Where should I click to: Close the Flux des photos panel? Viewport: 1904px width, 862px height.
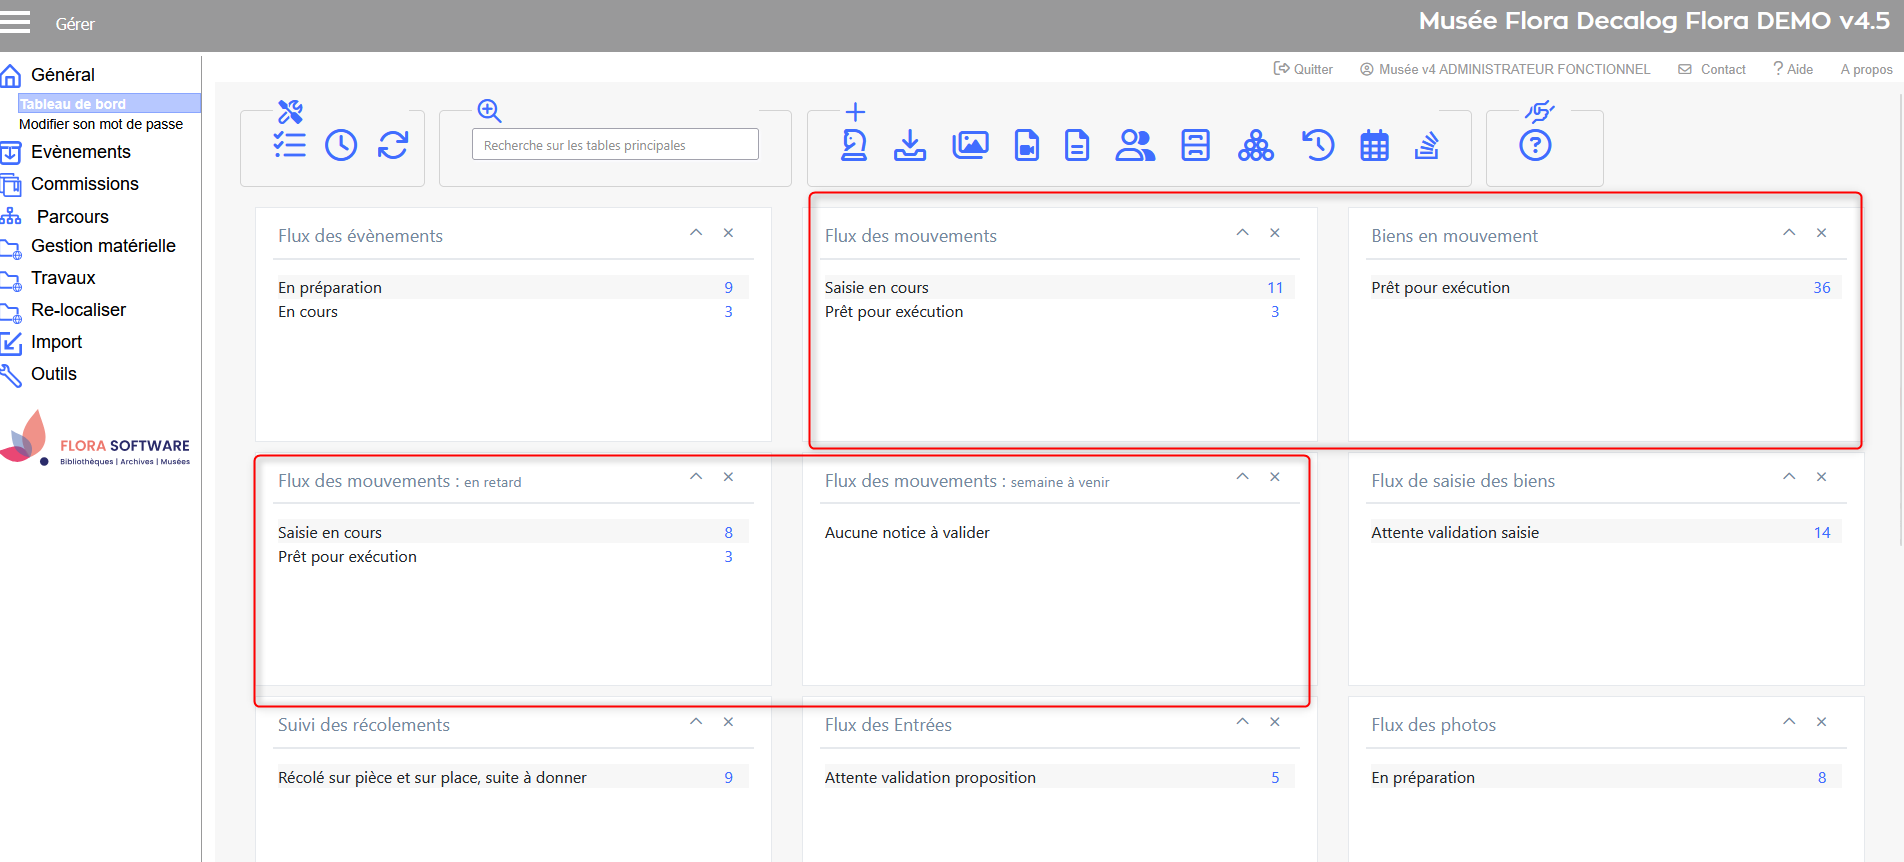(1821, 722)
